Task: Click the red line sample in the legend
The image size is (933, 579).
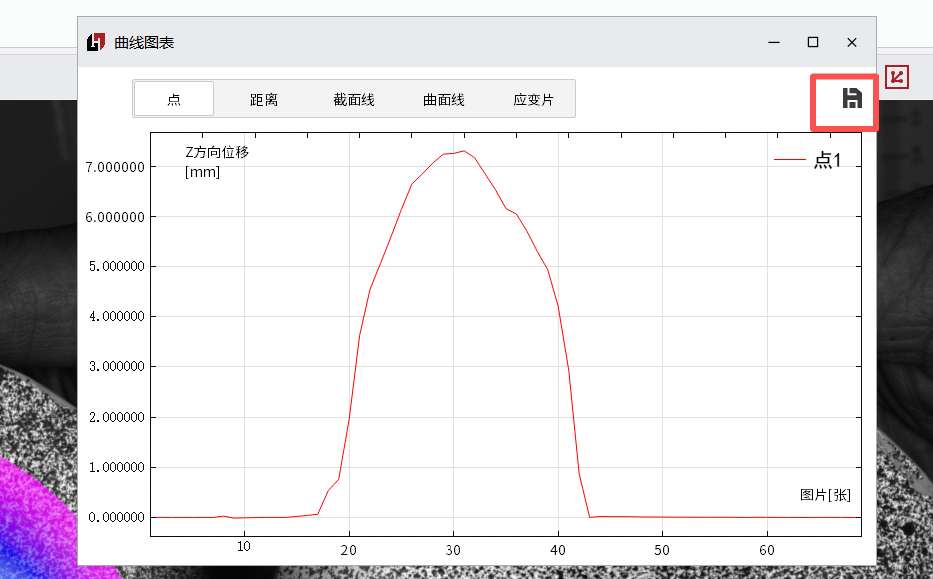Action: point(790,160)
